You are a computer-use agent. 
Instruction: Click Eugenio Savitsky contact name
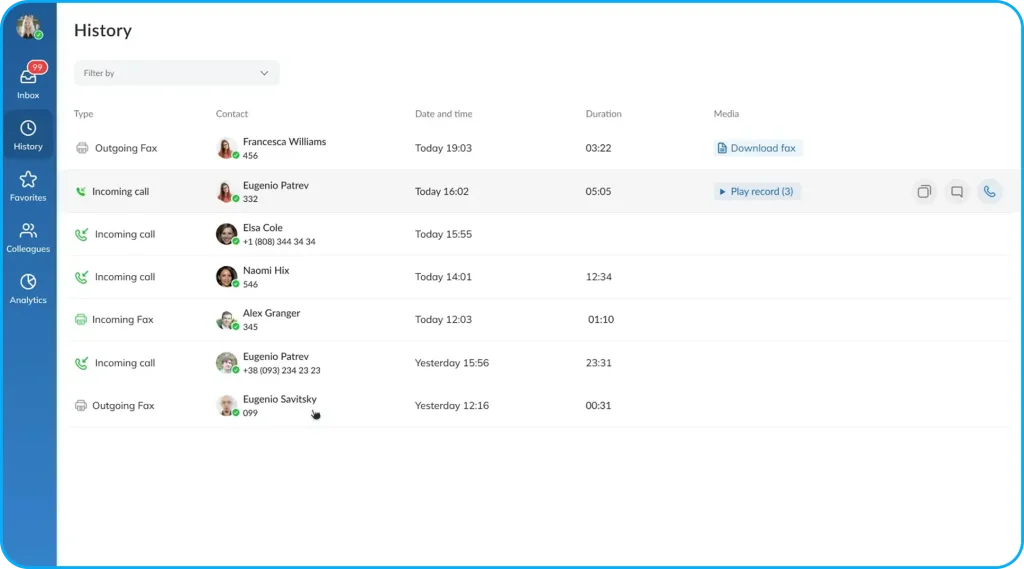pos(279,400)
